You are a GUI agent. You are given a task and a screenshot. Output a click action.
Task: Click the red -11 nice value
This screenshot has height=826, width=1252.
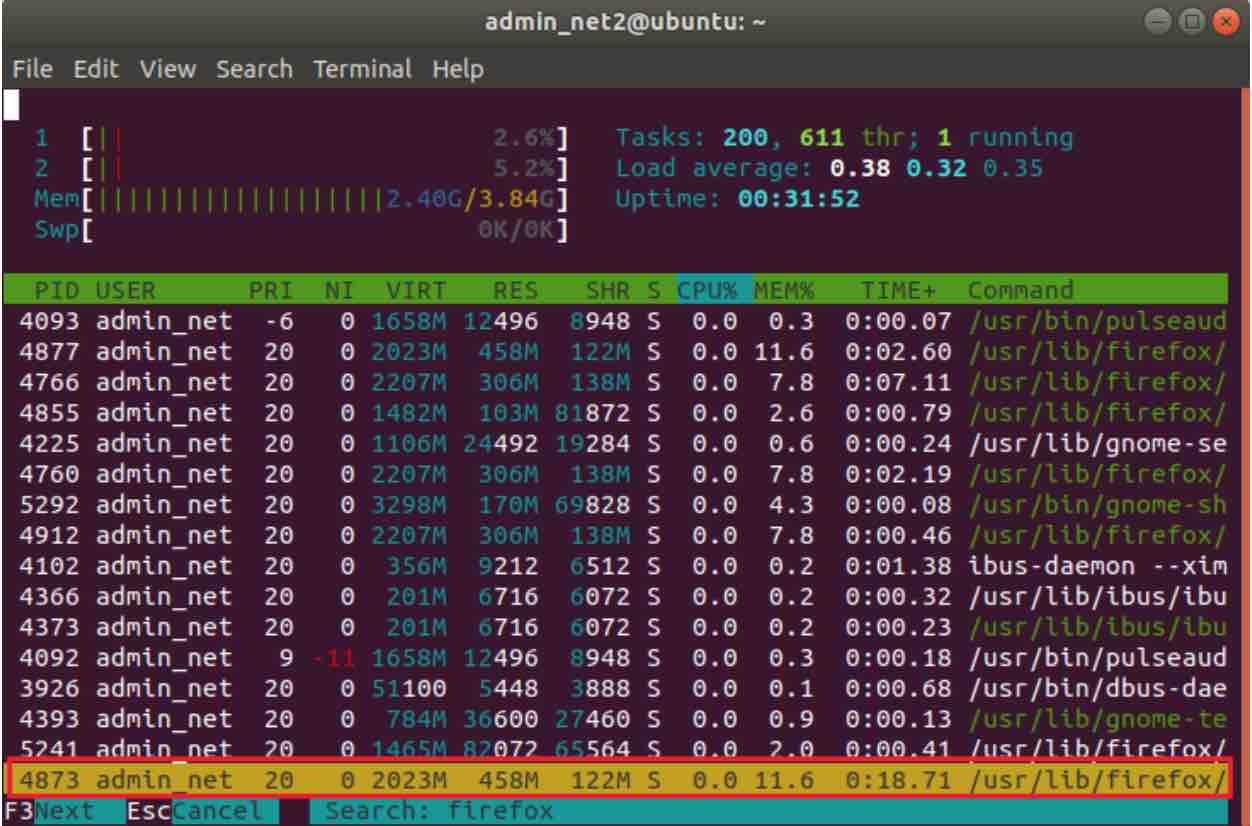click(334, 659)
